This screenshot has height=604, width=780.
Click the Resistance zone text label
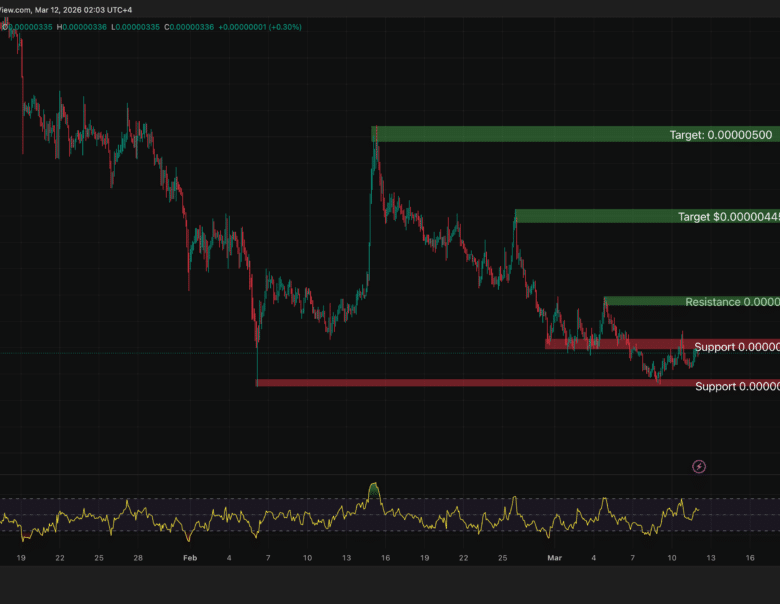731,302
